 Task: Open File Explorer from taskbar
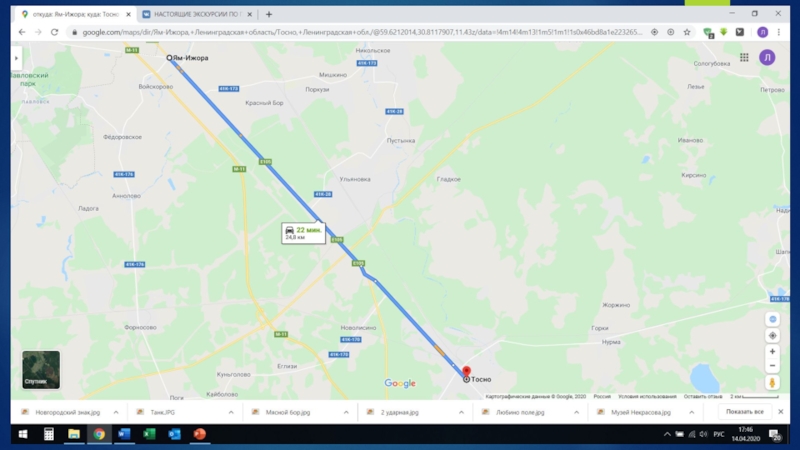(73, 434)
